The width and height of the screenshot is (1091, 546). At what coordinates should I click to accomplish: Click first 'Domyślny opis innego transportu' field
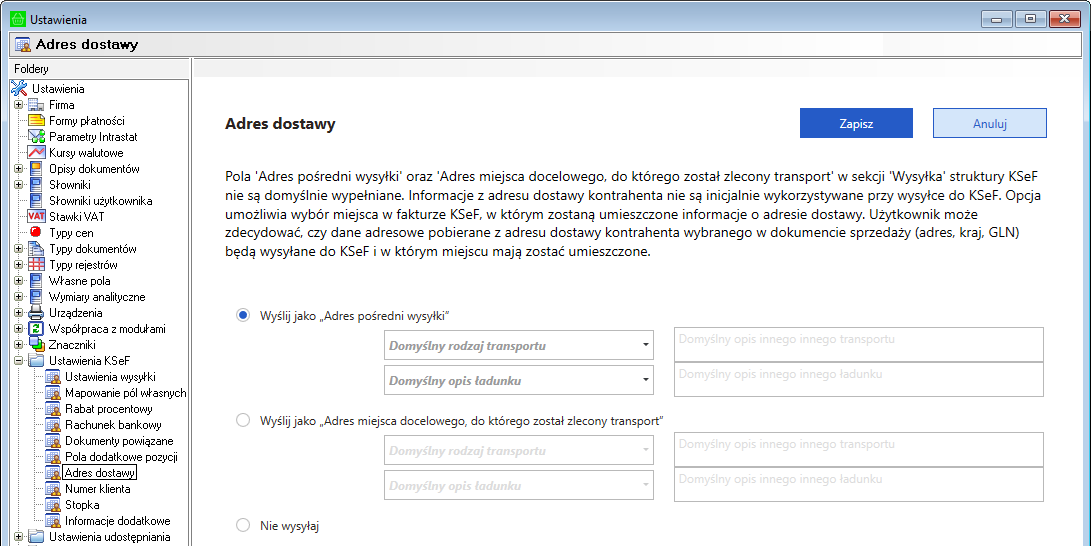(858, 343)
